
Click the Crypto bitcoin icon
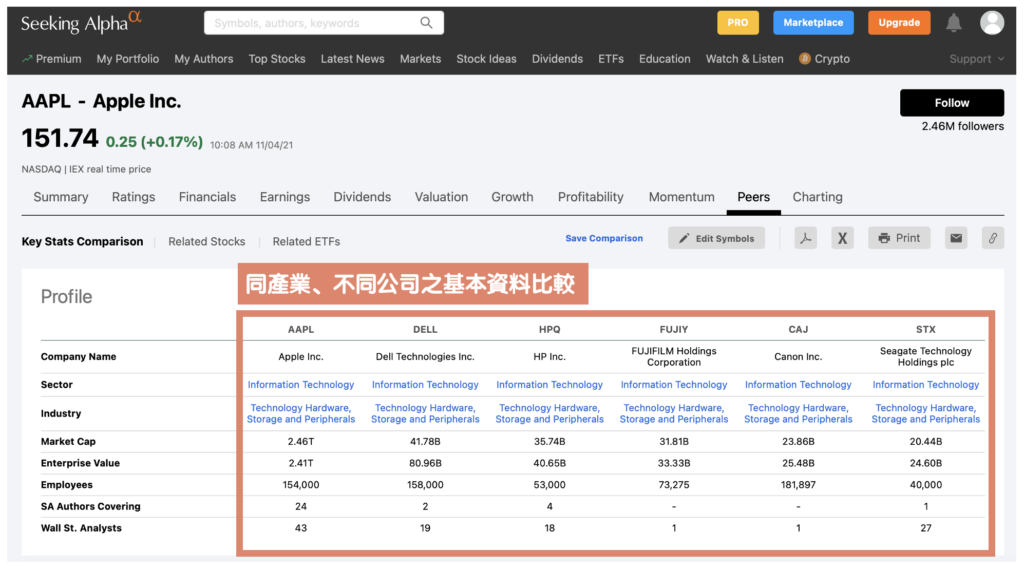click(805, 59)
